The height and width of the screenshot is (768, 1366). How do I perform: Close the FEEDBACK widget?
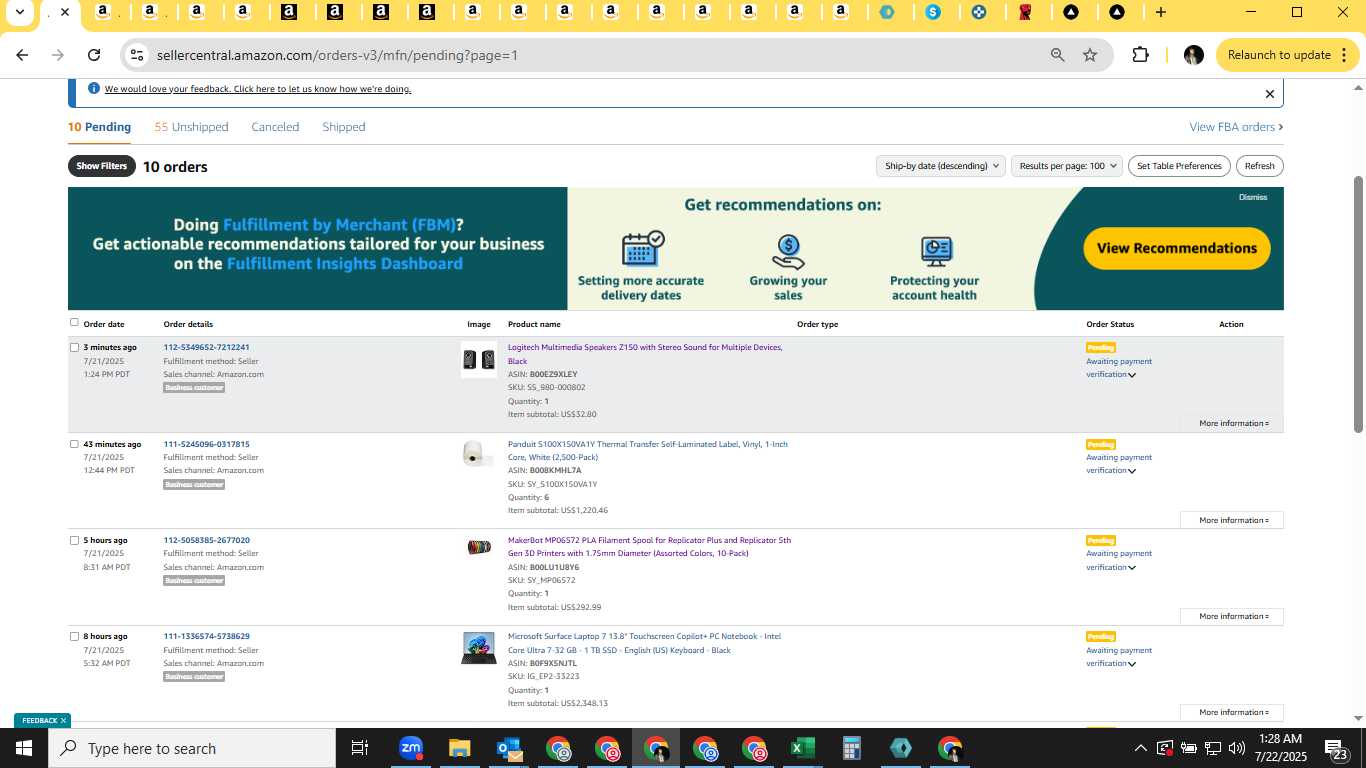(x=63, y=720)
